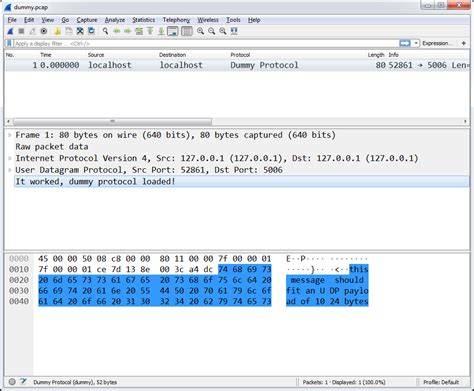The height and width of the screenshot is (391, 474).
Task: Open the Edit menu
Action: click(29, 20)
